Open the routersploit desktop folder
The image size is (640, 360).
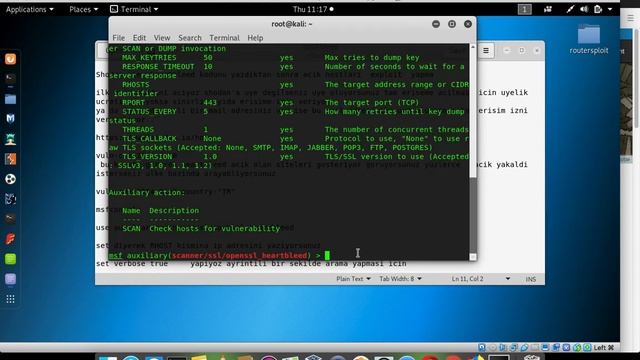point(589,40)
